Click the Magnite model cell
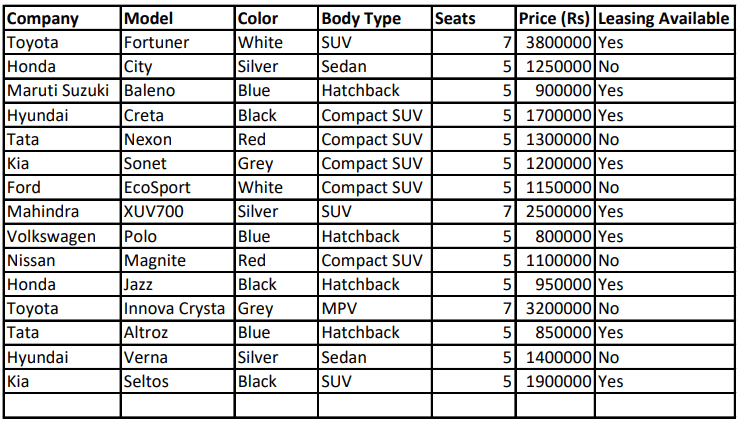 click(x=154, y=261)
